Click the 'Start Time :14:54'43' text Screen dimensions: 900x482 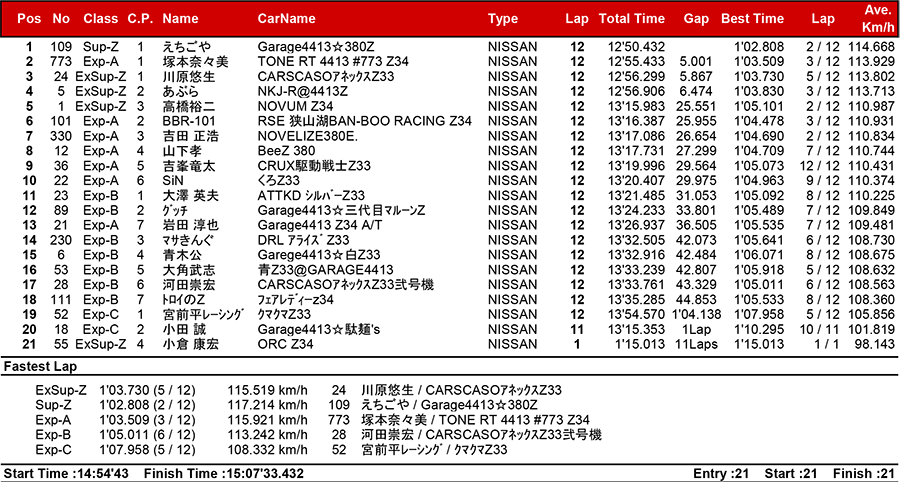(67, 473)
